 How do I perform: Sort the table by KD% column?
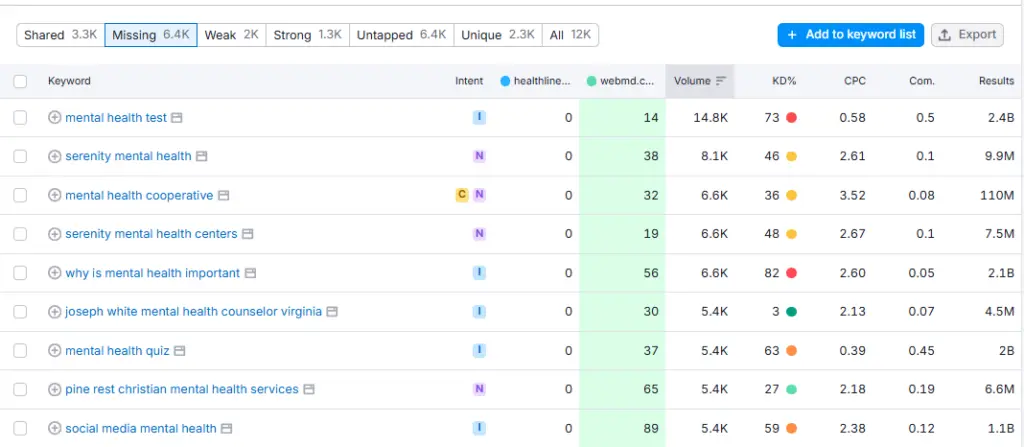coord(784,81)
